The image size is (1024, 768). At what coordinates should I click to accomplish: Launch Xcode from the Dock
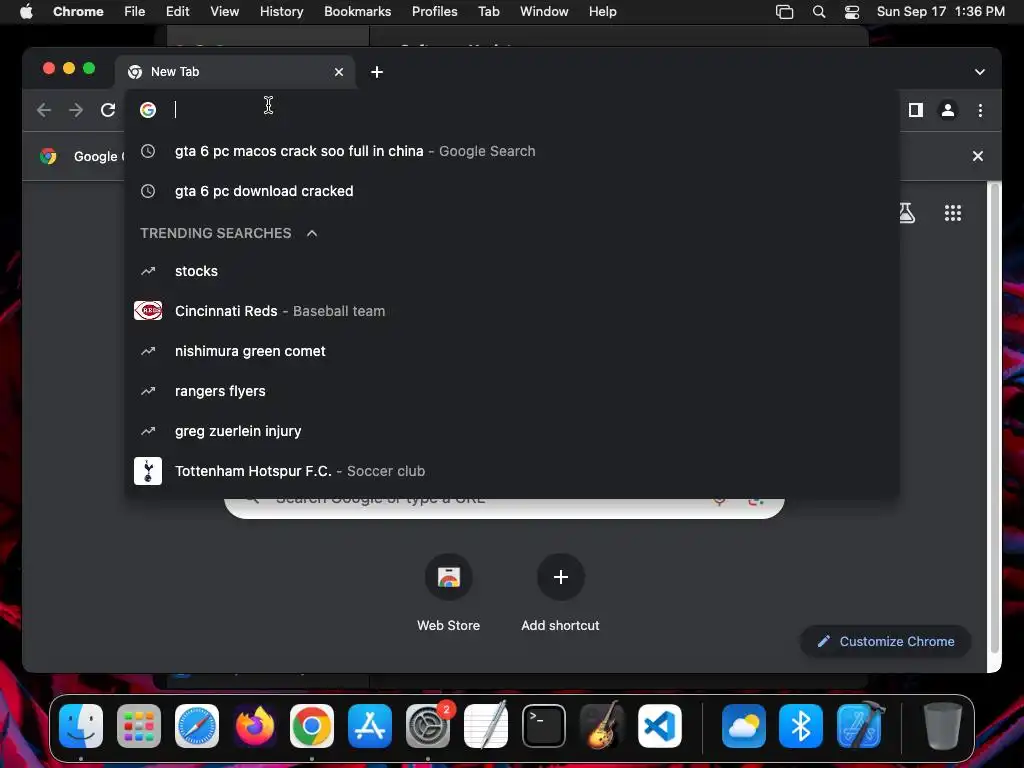[x=859, y=726]
